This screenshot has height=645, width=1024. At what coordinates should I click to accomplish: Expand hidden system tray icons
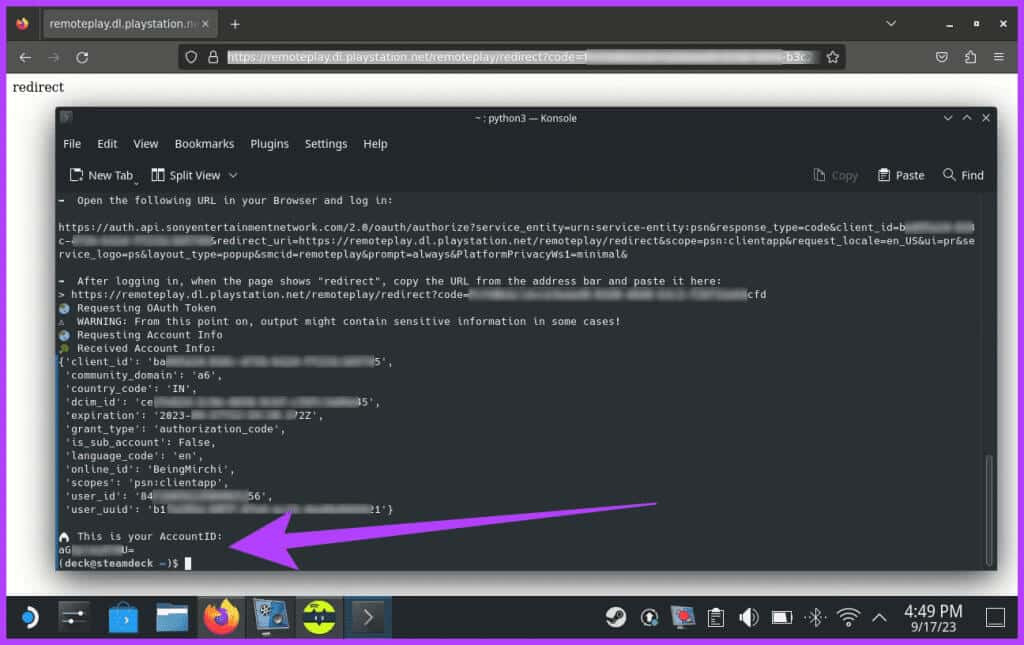click(879, 617)
